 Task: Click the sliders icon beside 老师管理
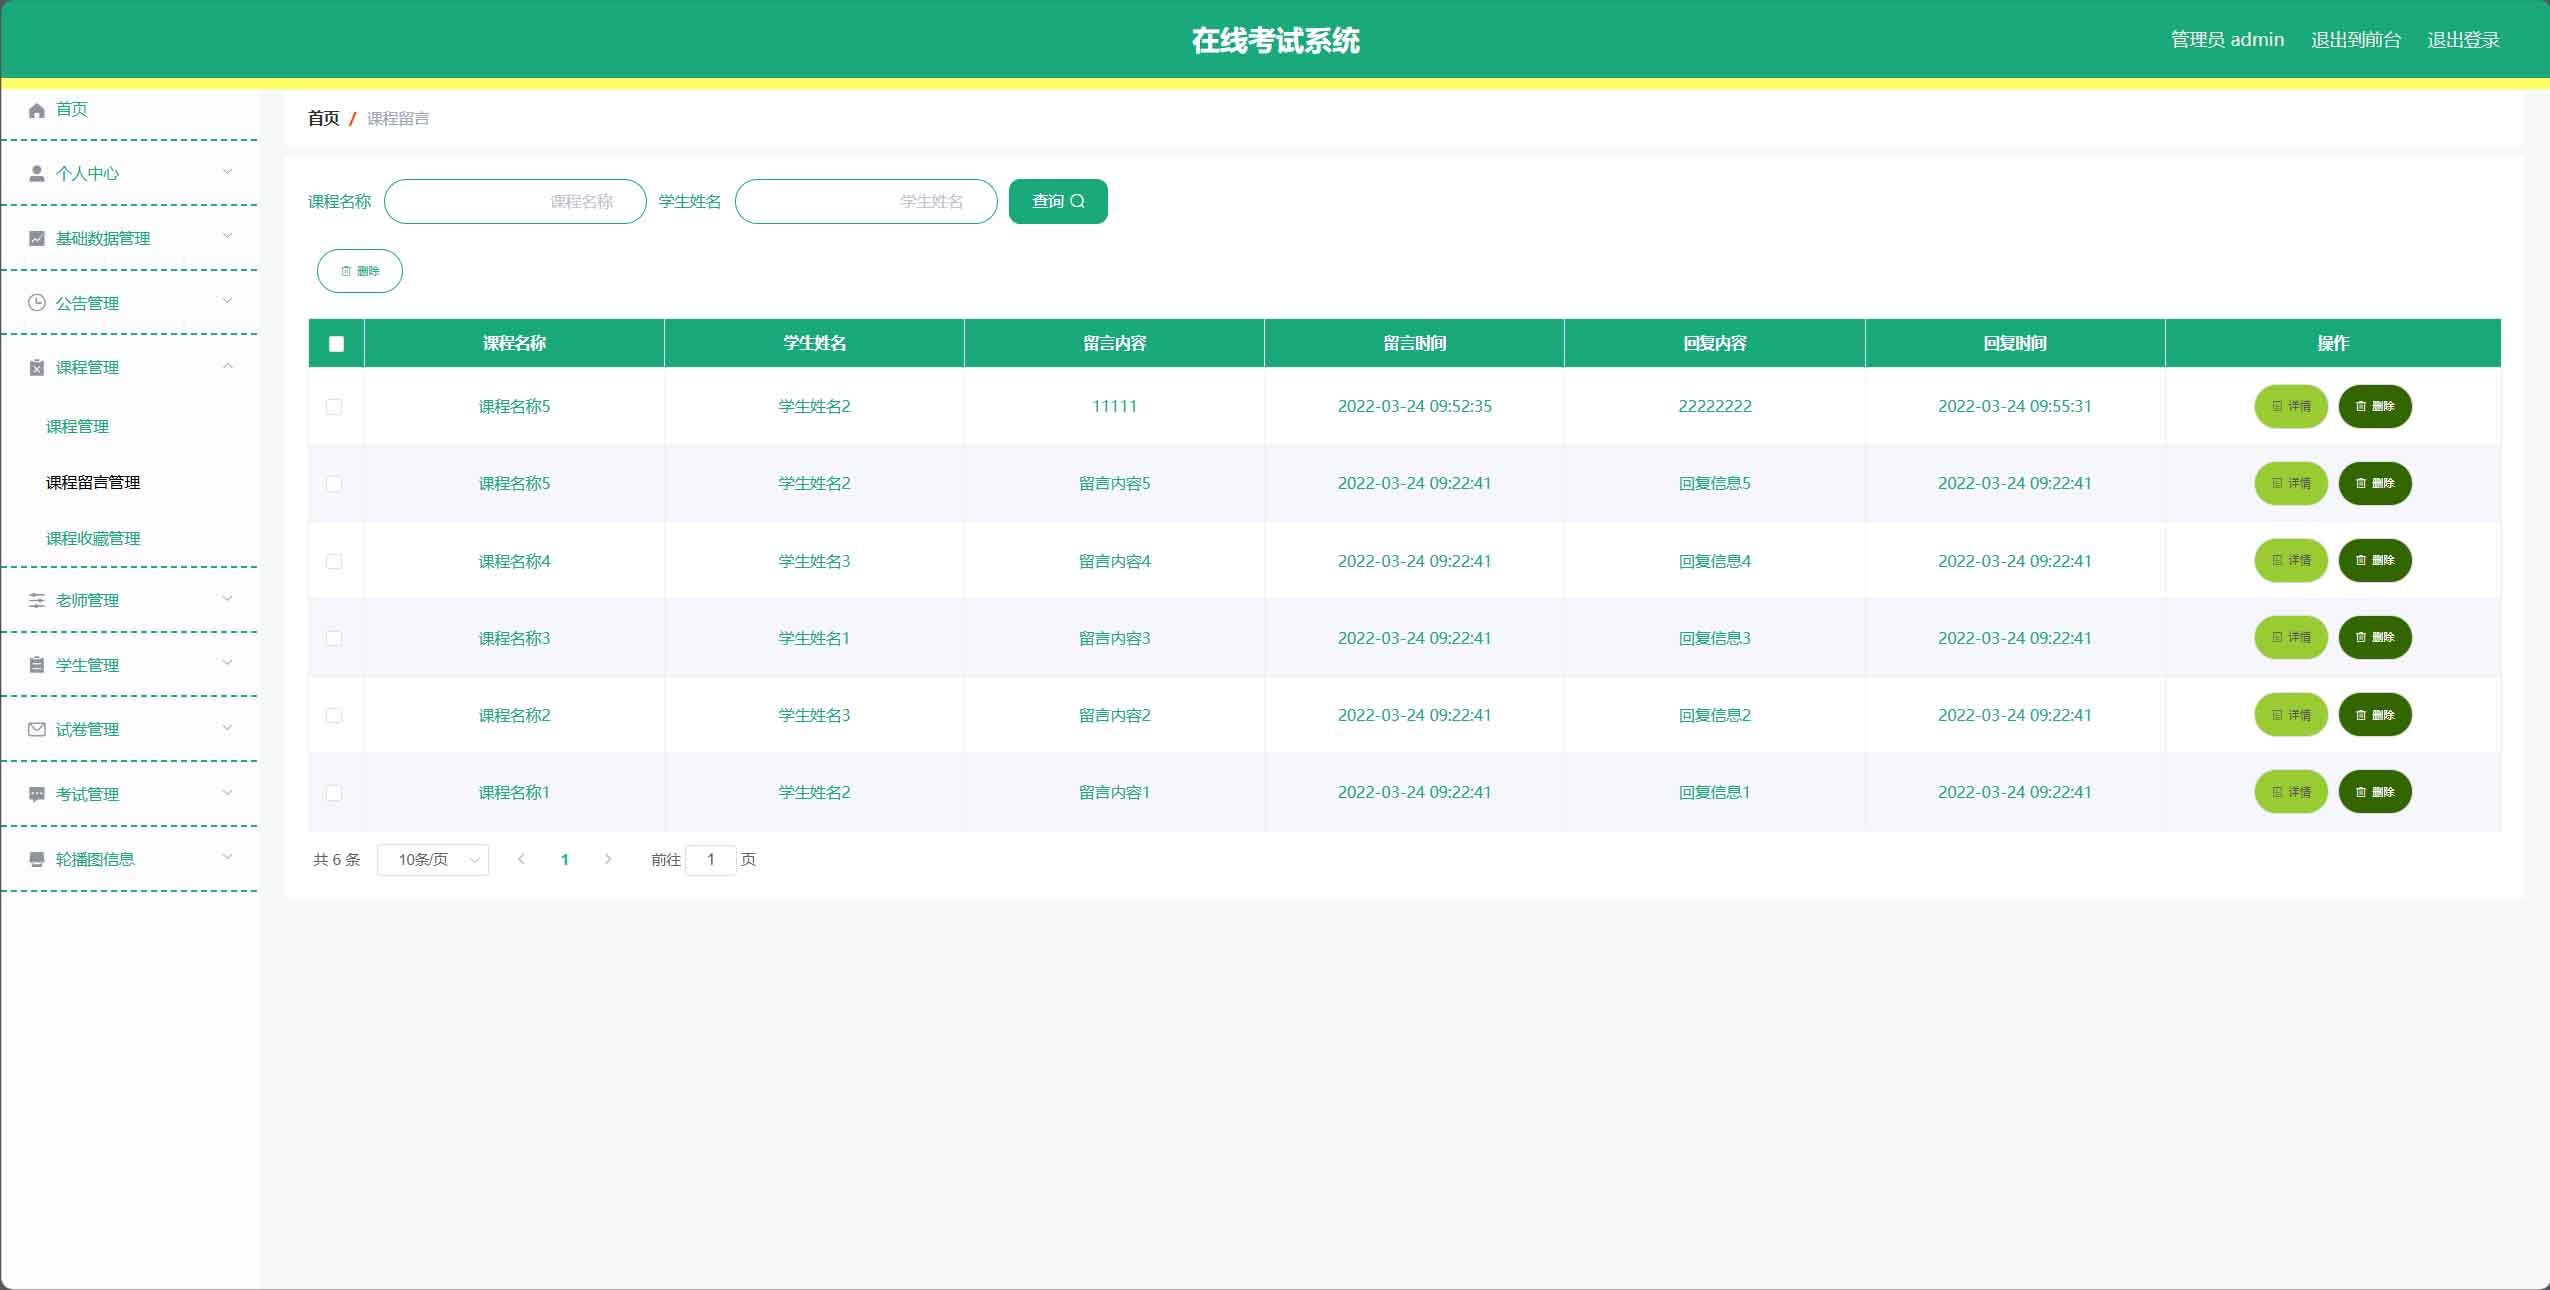tap(37, 601)
